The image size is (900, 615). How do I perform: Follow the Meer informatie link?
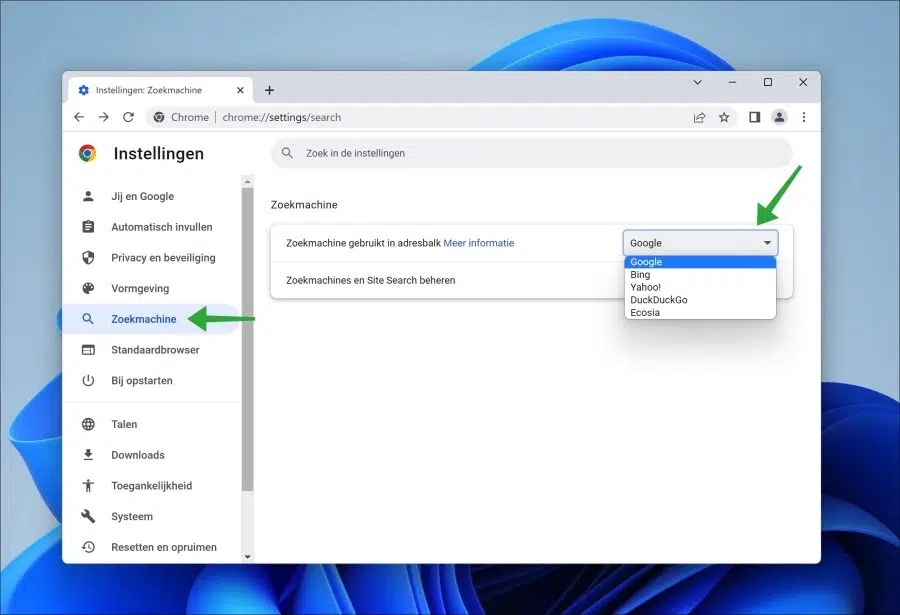coord(479,243)
